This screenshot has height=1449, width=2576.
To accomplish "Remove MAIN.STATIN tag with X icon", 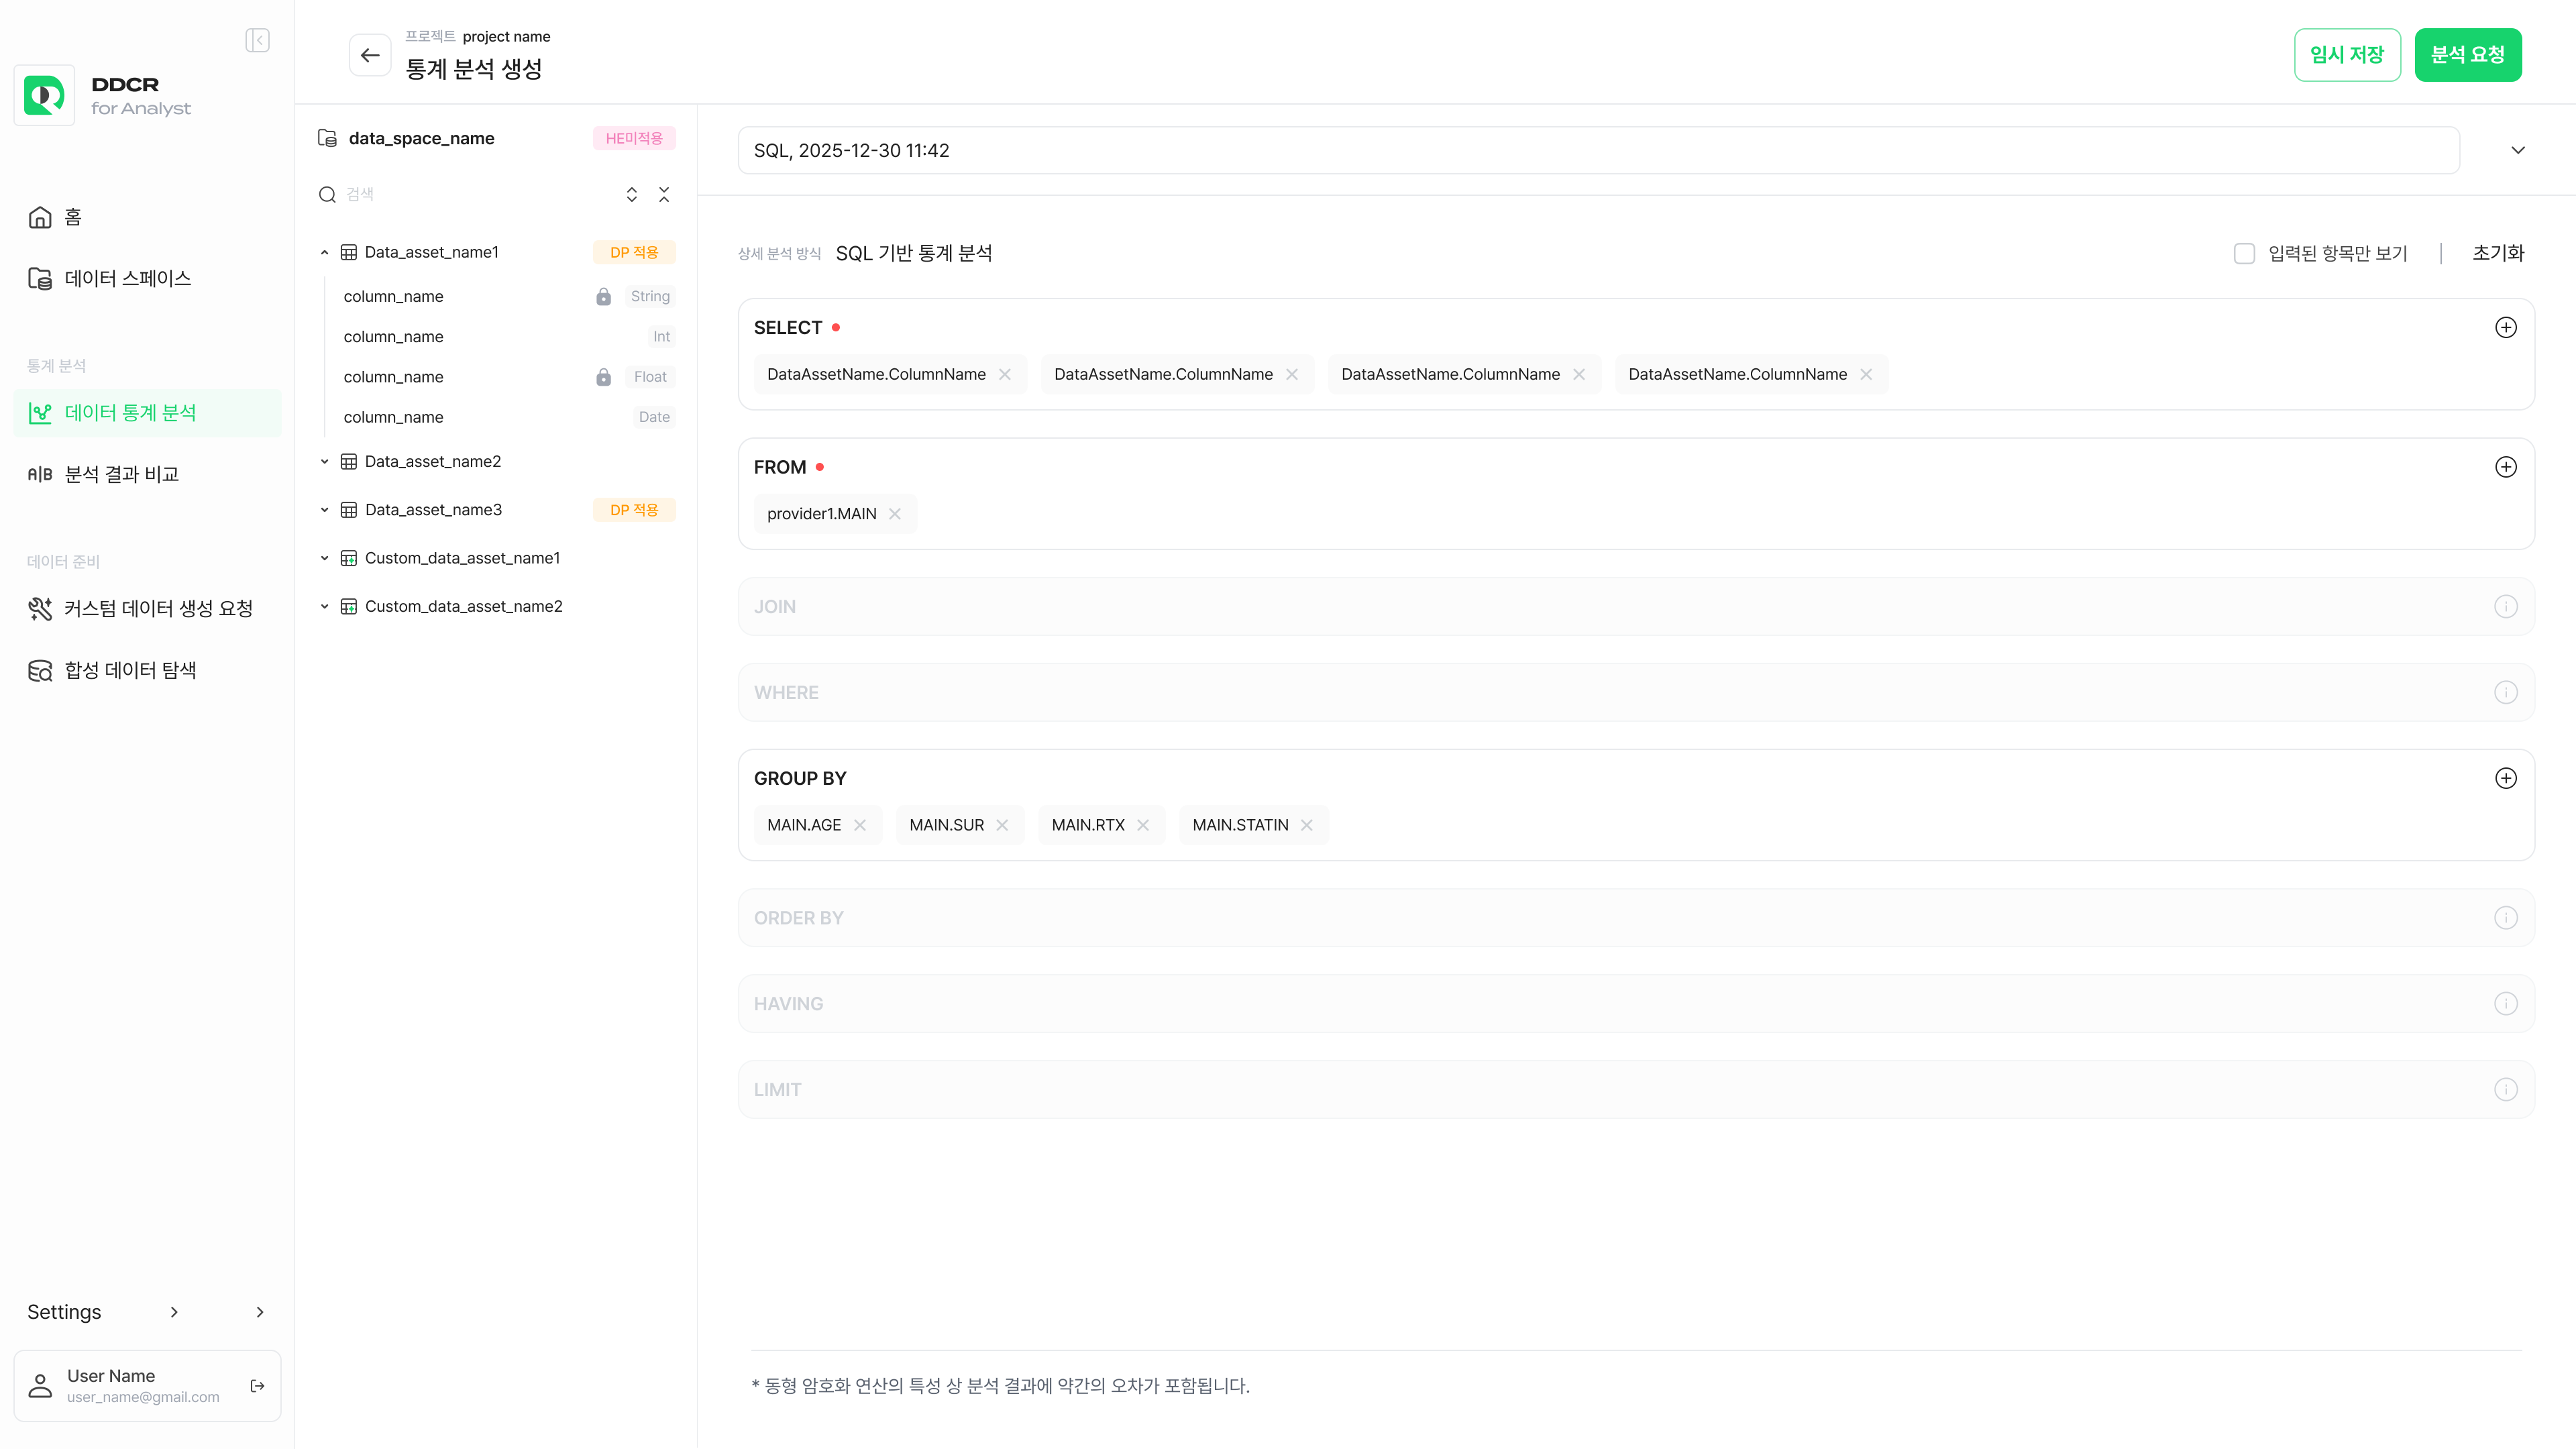I will (x=1306, y=825).
